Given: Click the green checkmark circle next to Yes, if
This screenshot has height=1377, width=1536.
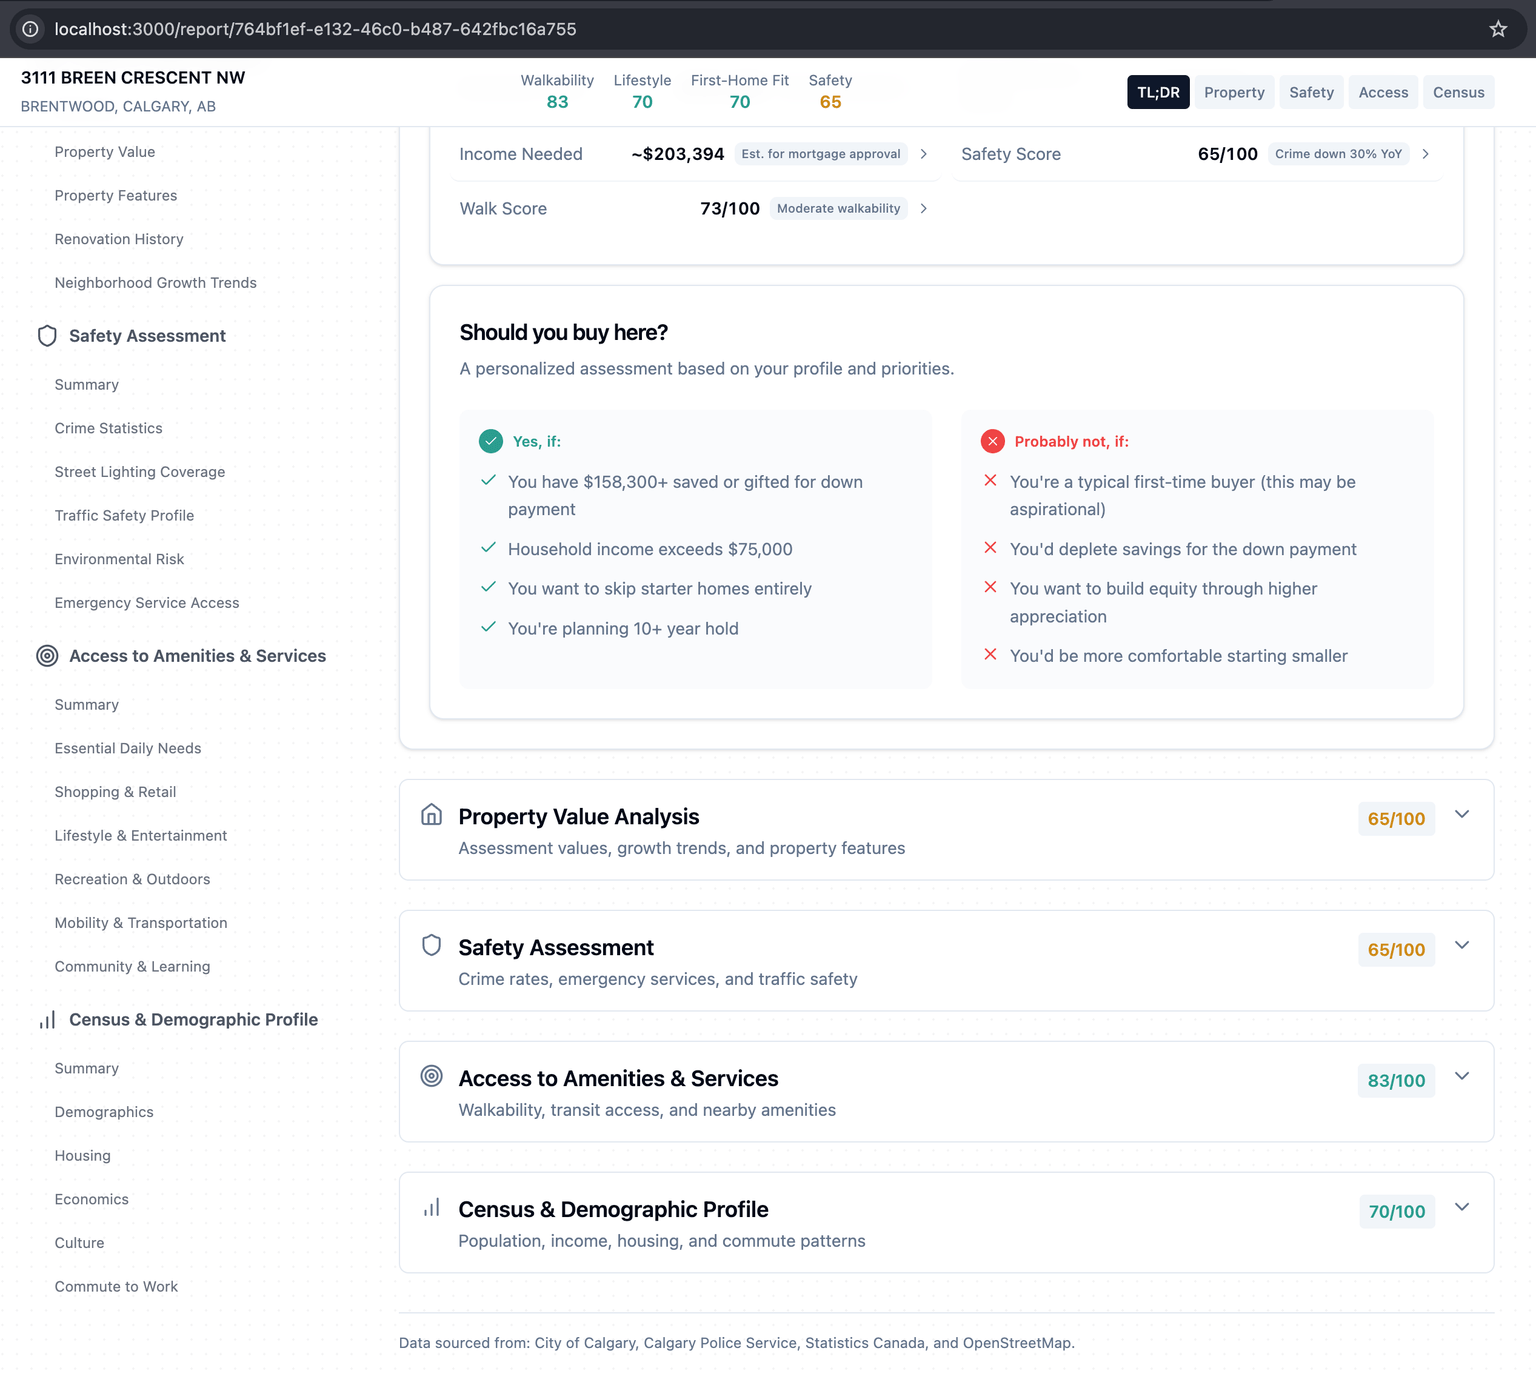Looking at the screenshot, I should click(x=490, y=441).
